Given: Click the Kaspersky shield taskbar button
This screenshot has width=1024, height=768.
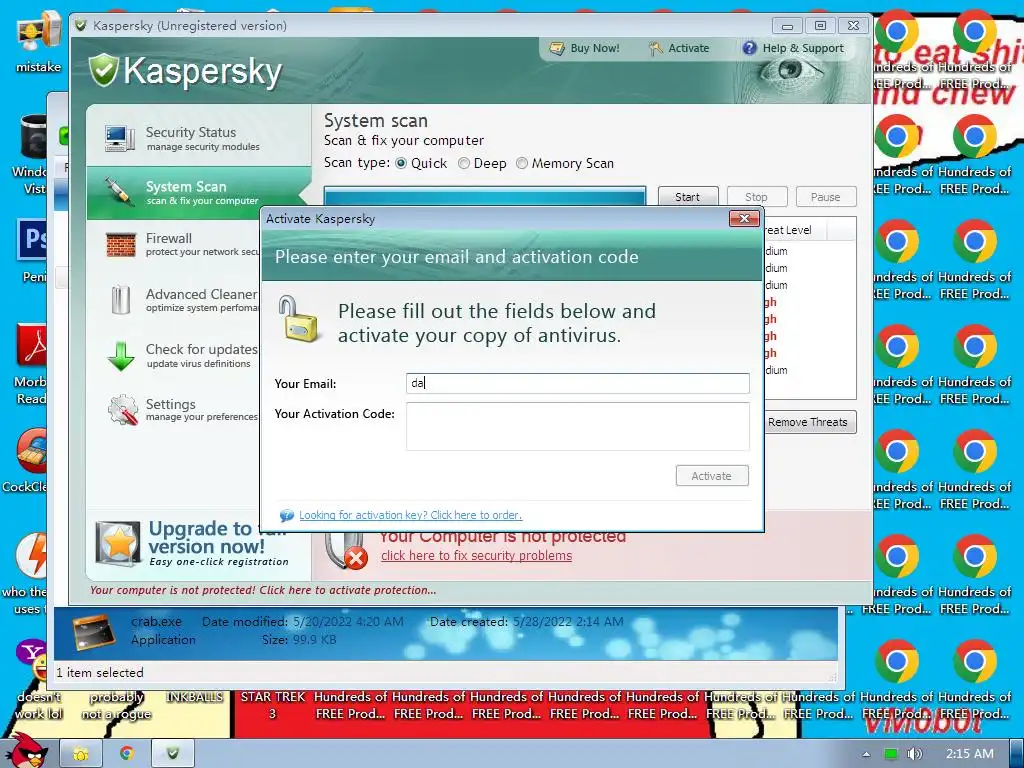Looking at the screenshot, I should coord(173,754).
